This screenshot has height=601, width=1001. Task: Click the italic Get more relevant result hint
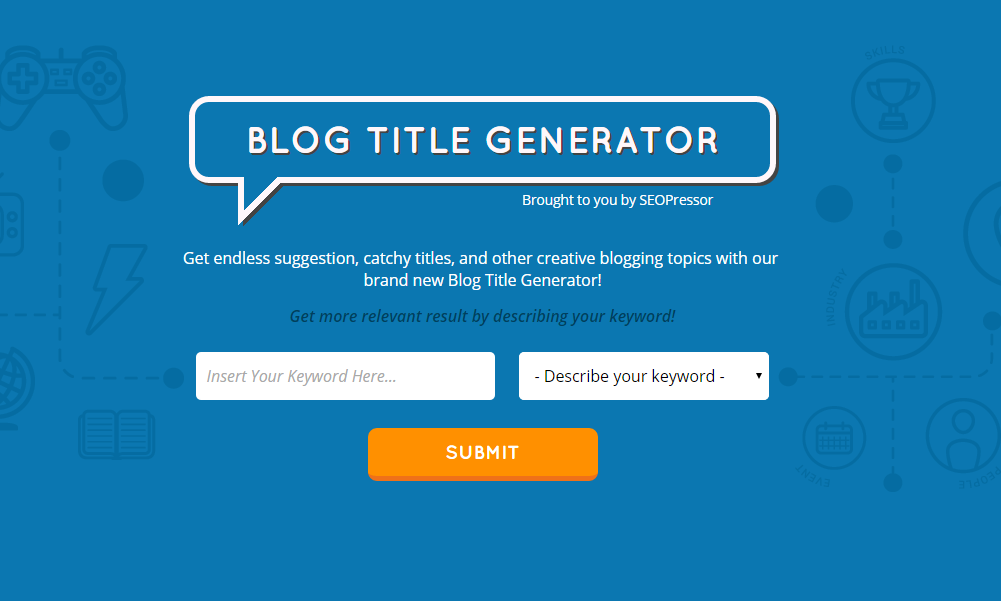tap(483, 316)
